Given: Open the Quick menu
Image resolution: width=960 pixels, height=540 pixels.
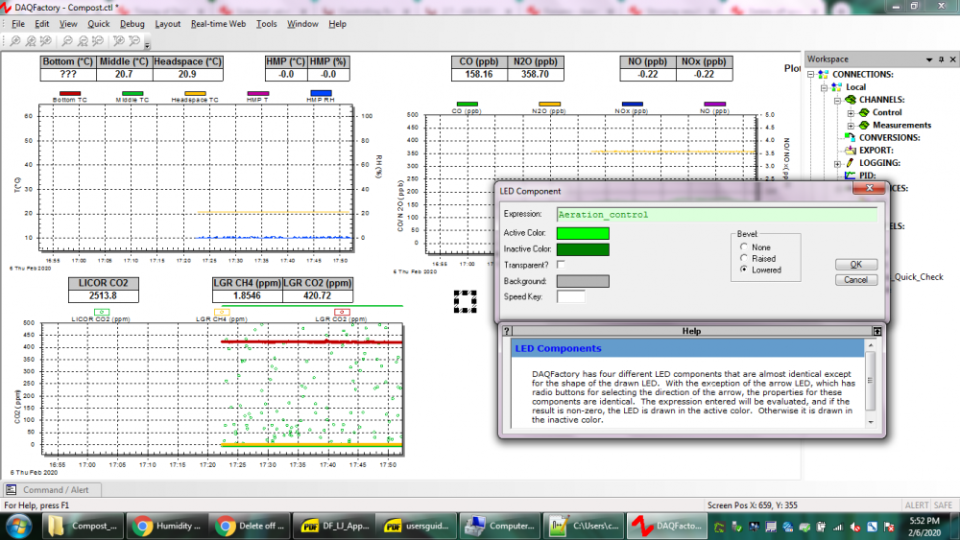Looking at the screenshot, I should (99, 24).
